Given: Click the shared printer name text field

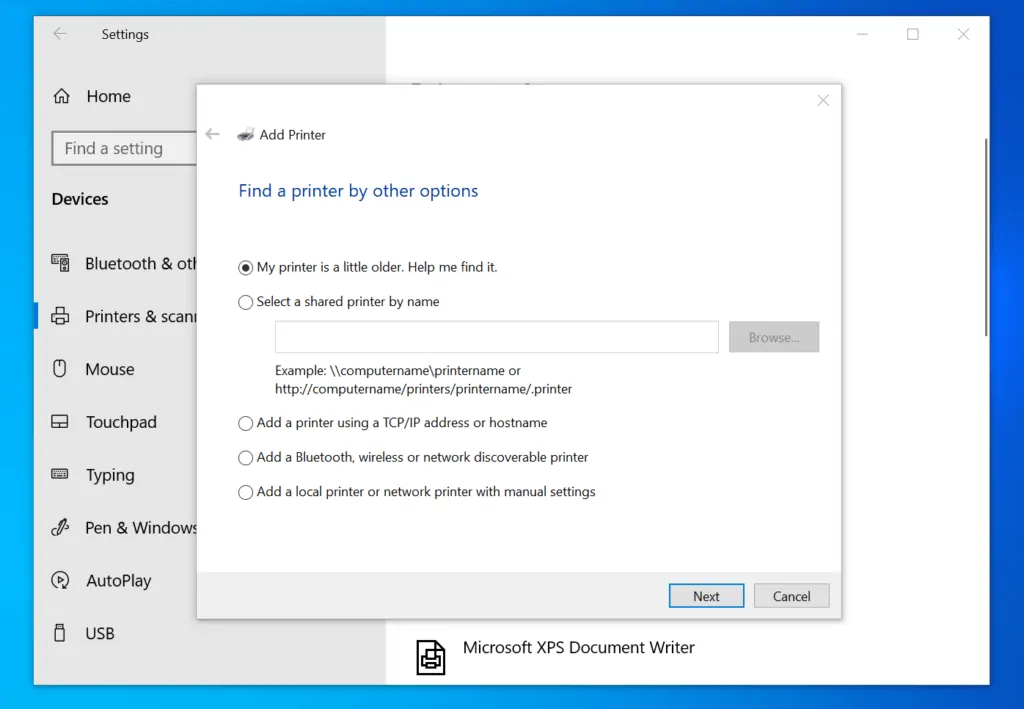Looking at the screenshot, I should [x=496, y=337].
